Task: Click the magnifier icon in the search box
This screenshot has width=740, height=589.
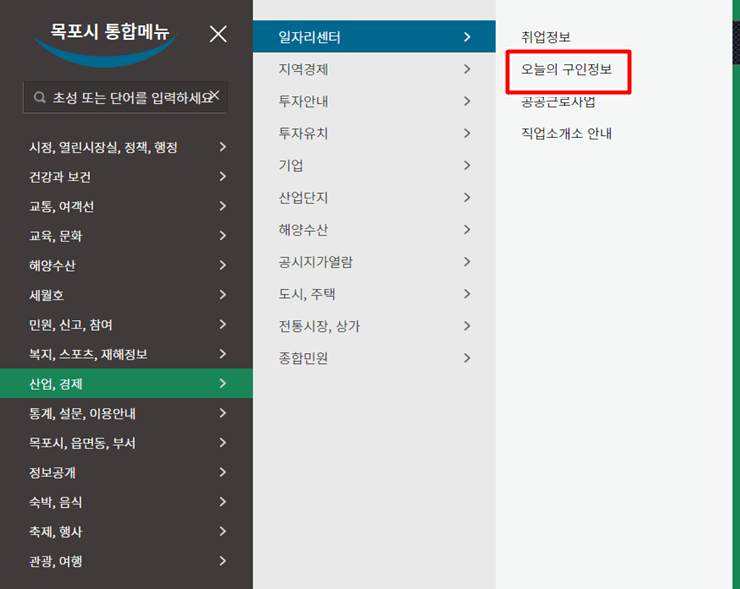Action: coord(40,98)
